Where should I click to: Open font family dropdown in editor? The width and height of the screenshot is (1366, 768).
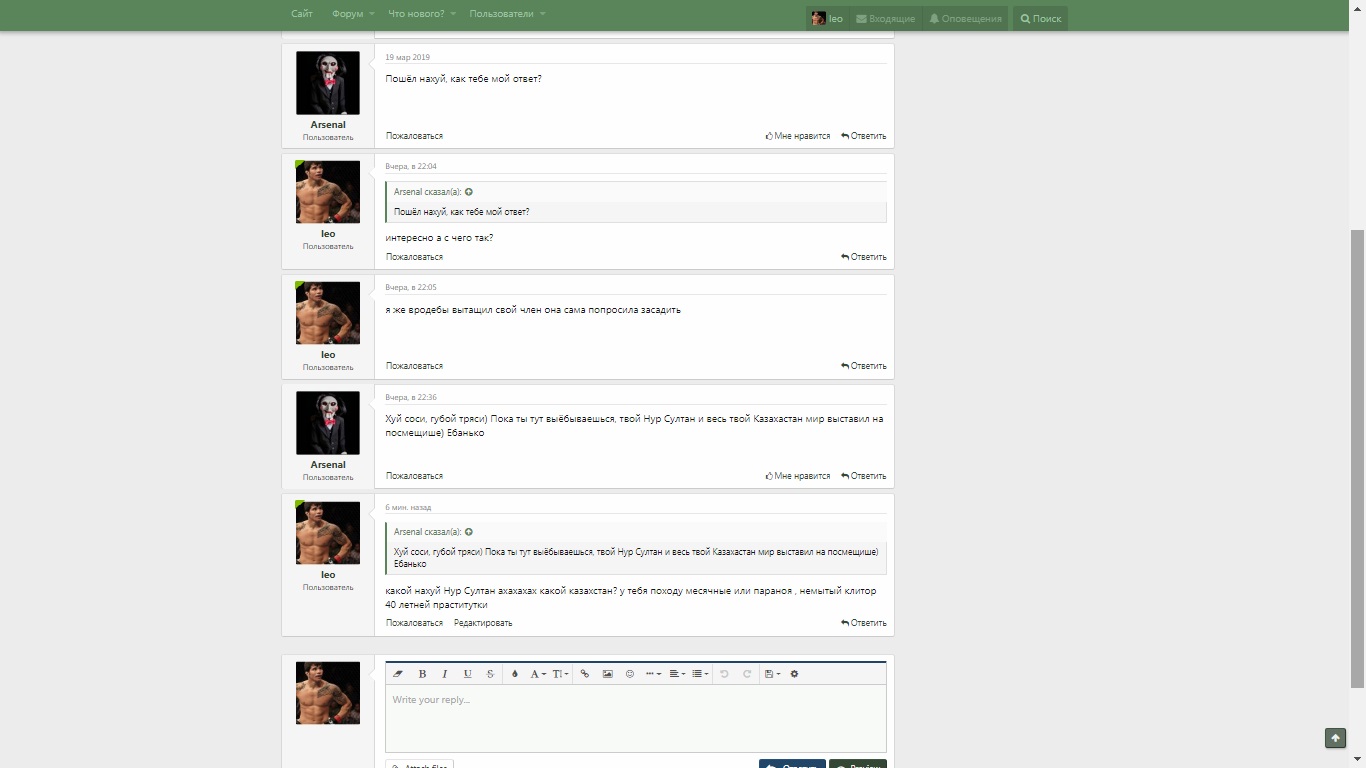(x=538, y=674)
